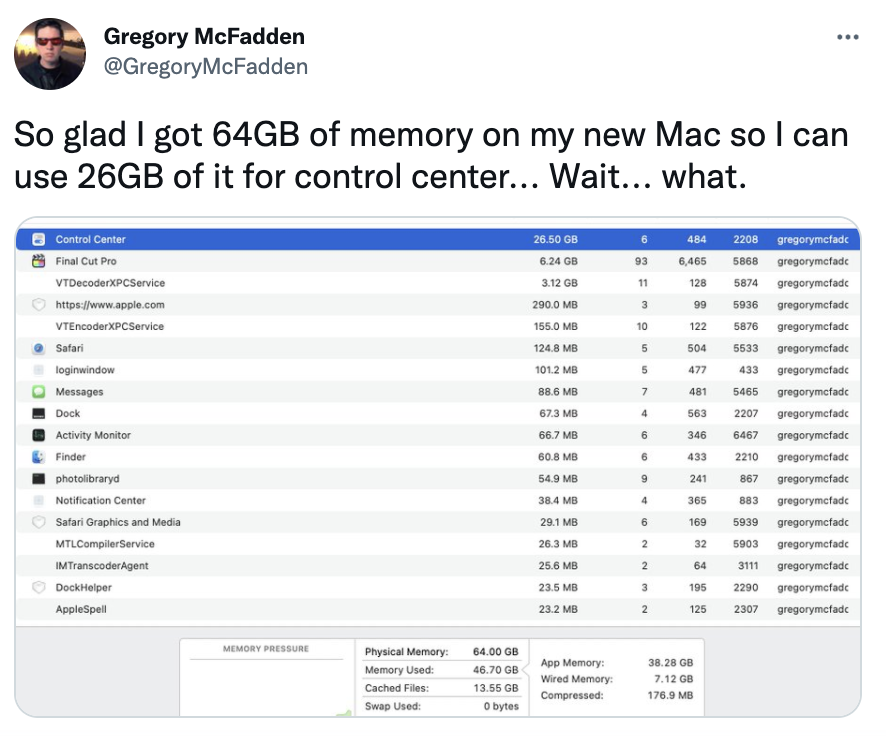Open Gregory McFadden's profile avatar
Screen dimensions: 886x736
tap(50, 53)
